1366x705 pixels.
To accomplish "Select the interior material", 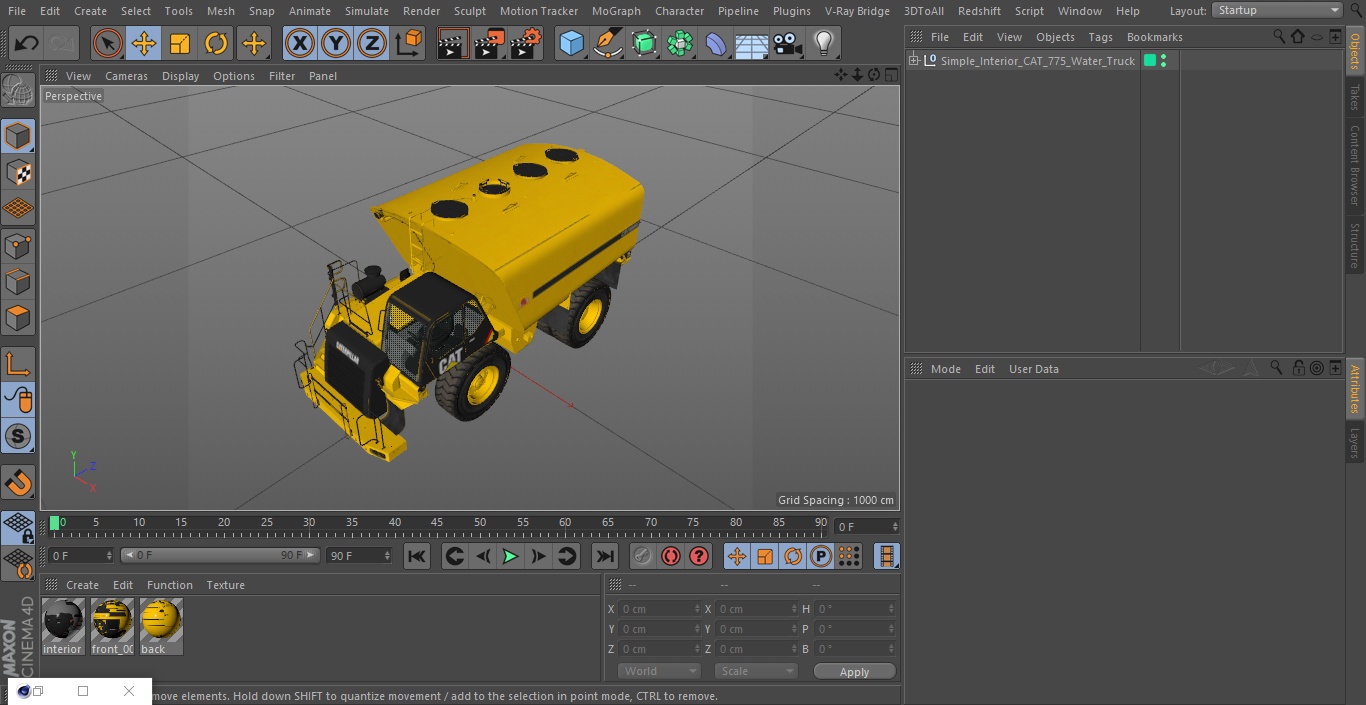I will pos(63,627).
